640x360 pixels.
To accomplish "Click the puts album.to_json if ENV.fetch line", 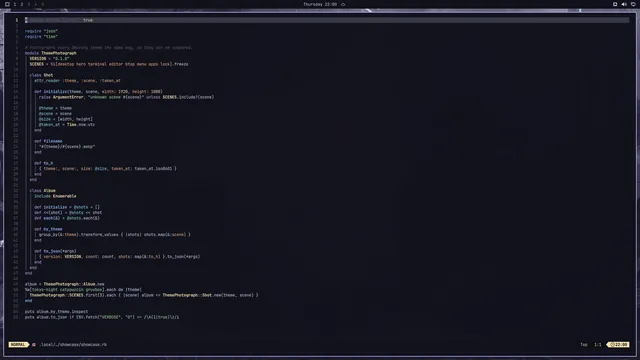I will pyautogui.click(x=102, y=317).
